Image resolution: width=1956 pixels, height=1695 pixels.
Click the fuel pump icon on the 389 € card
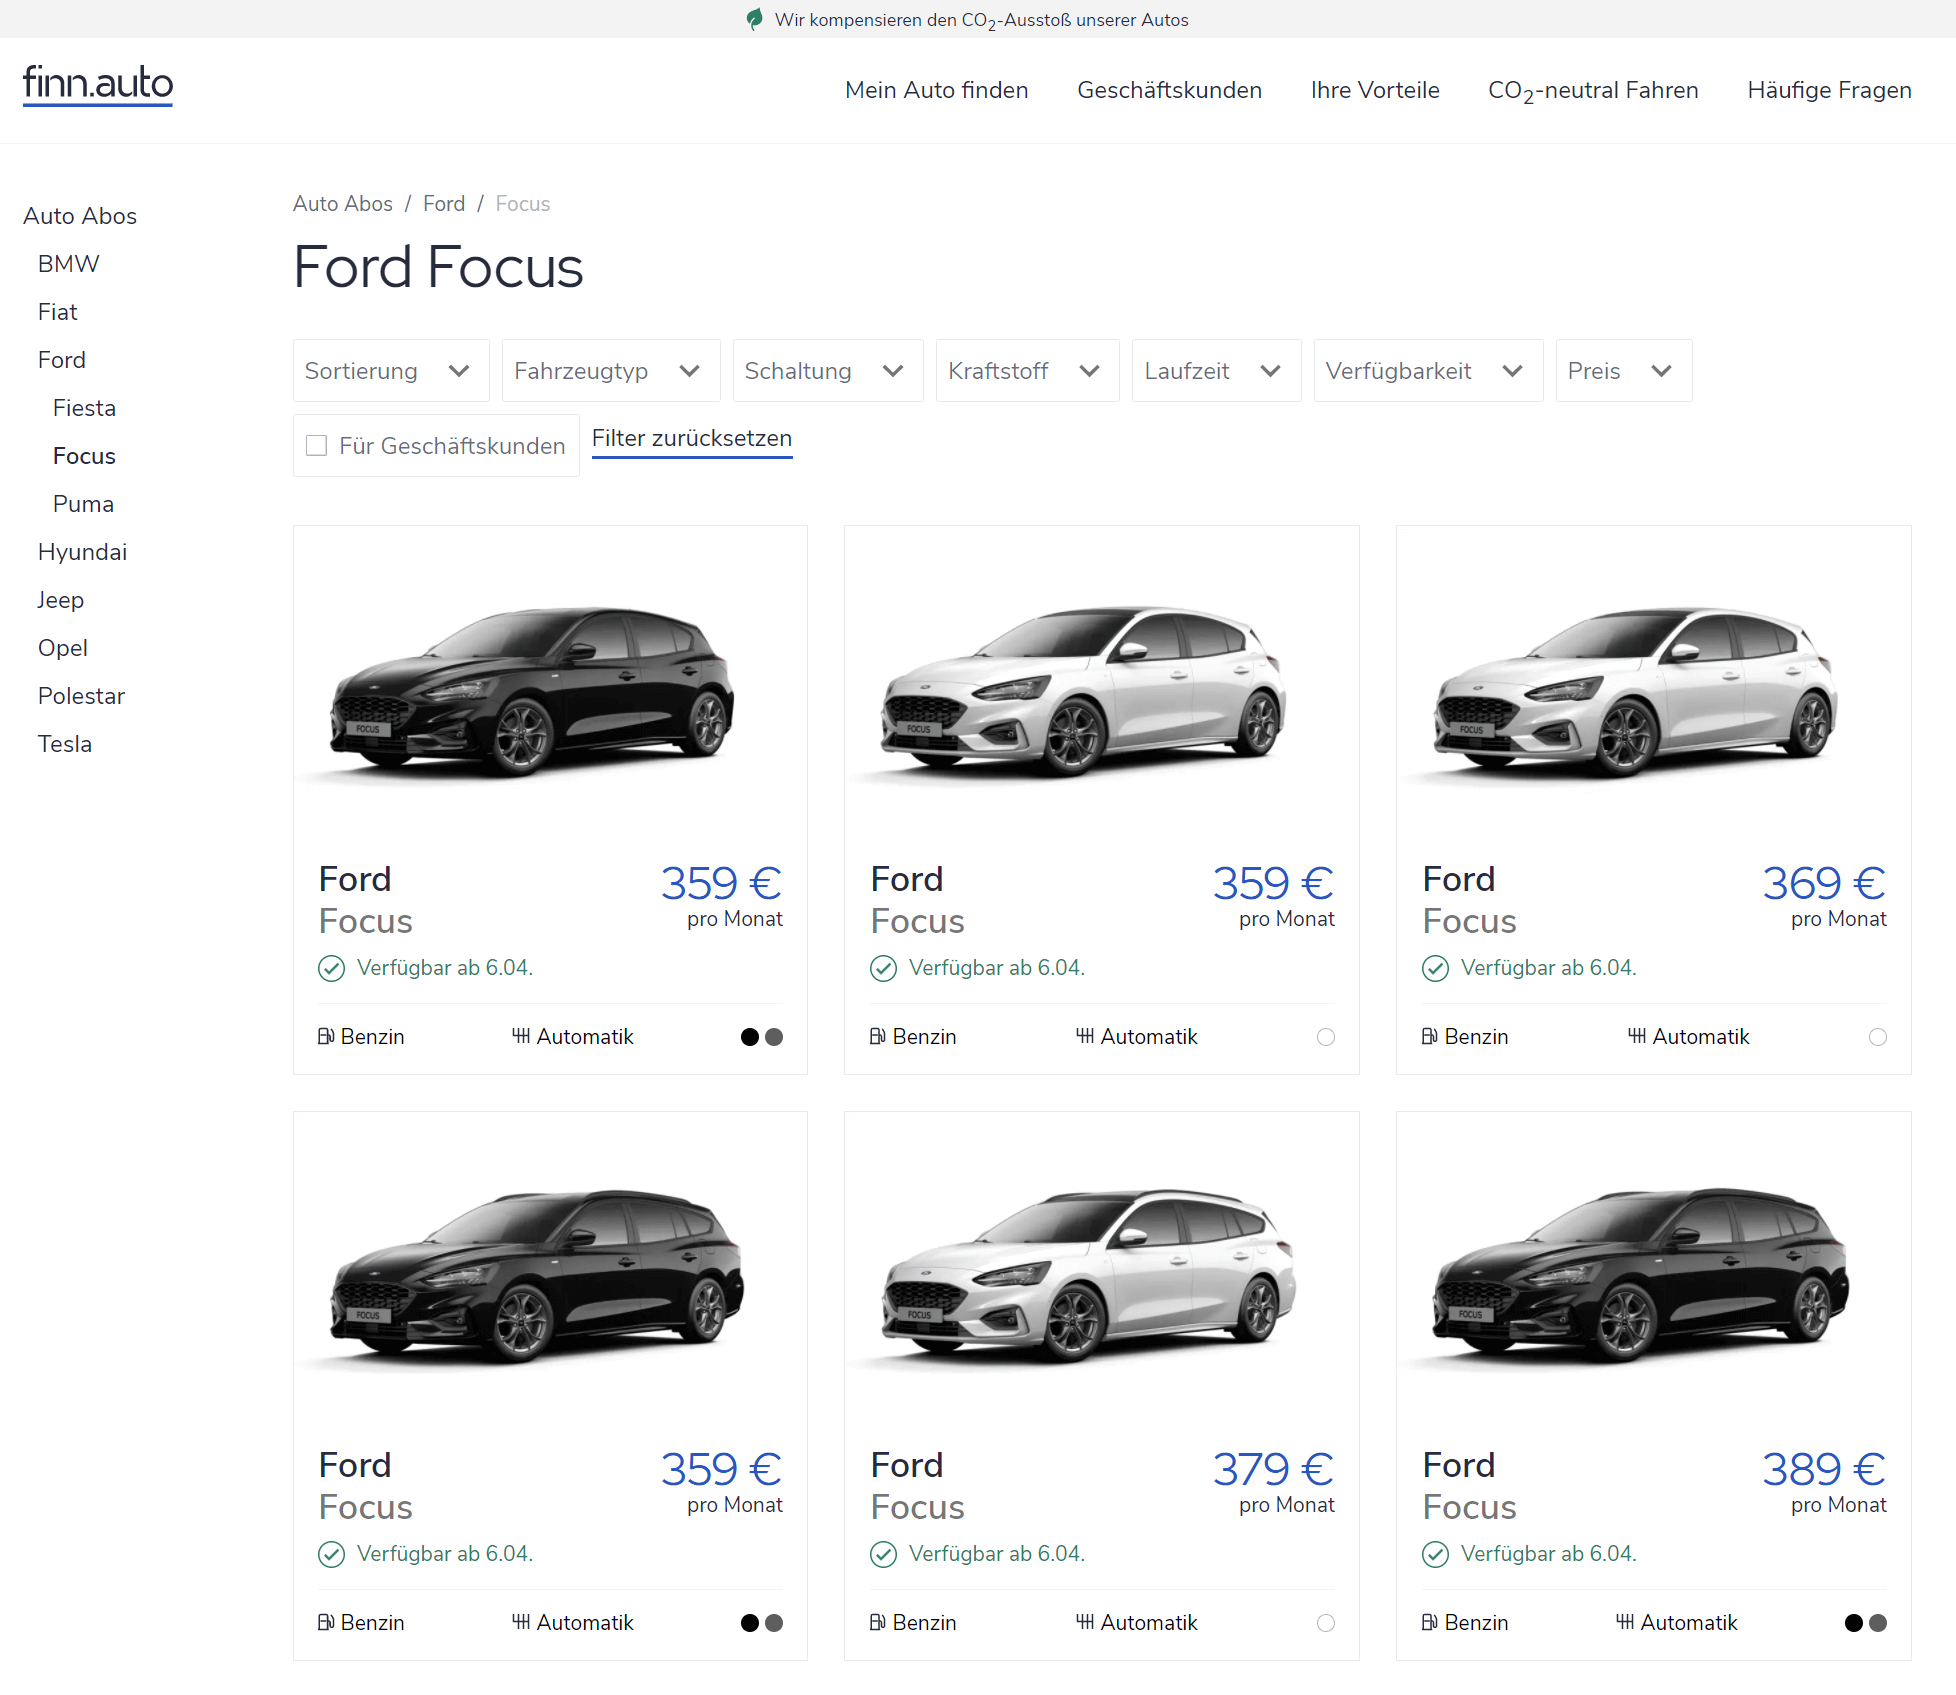click(x=1430, y=1622)
